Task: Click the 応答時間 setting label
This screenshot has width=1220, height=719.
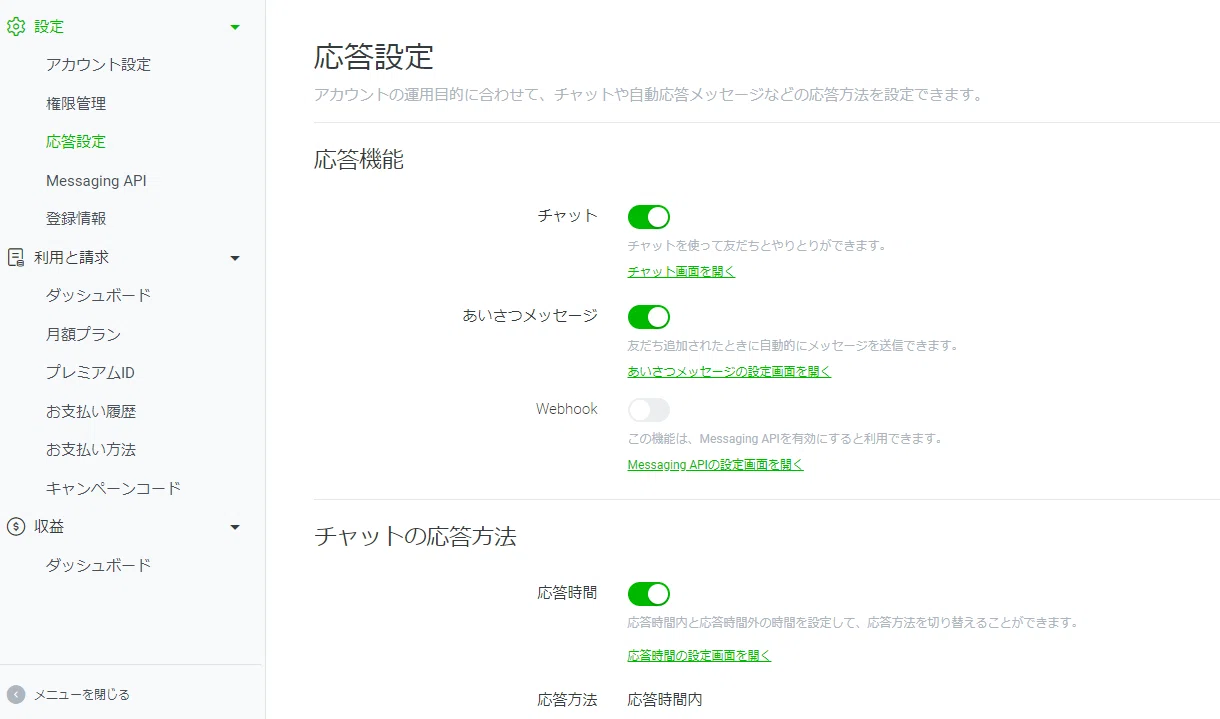Action: point(567,593)
